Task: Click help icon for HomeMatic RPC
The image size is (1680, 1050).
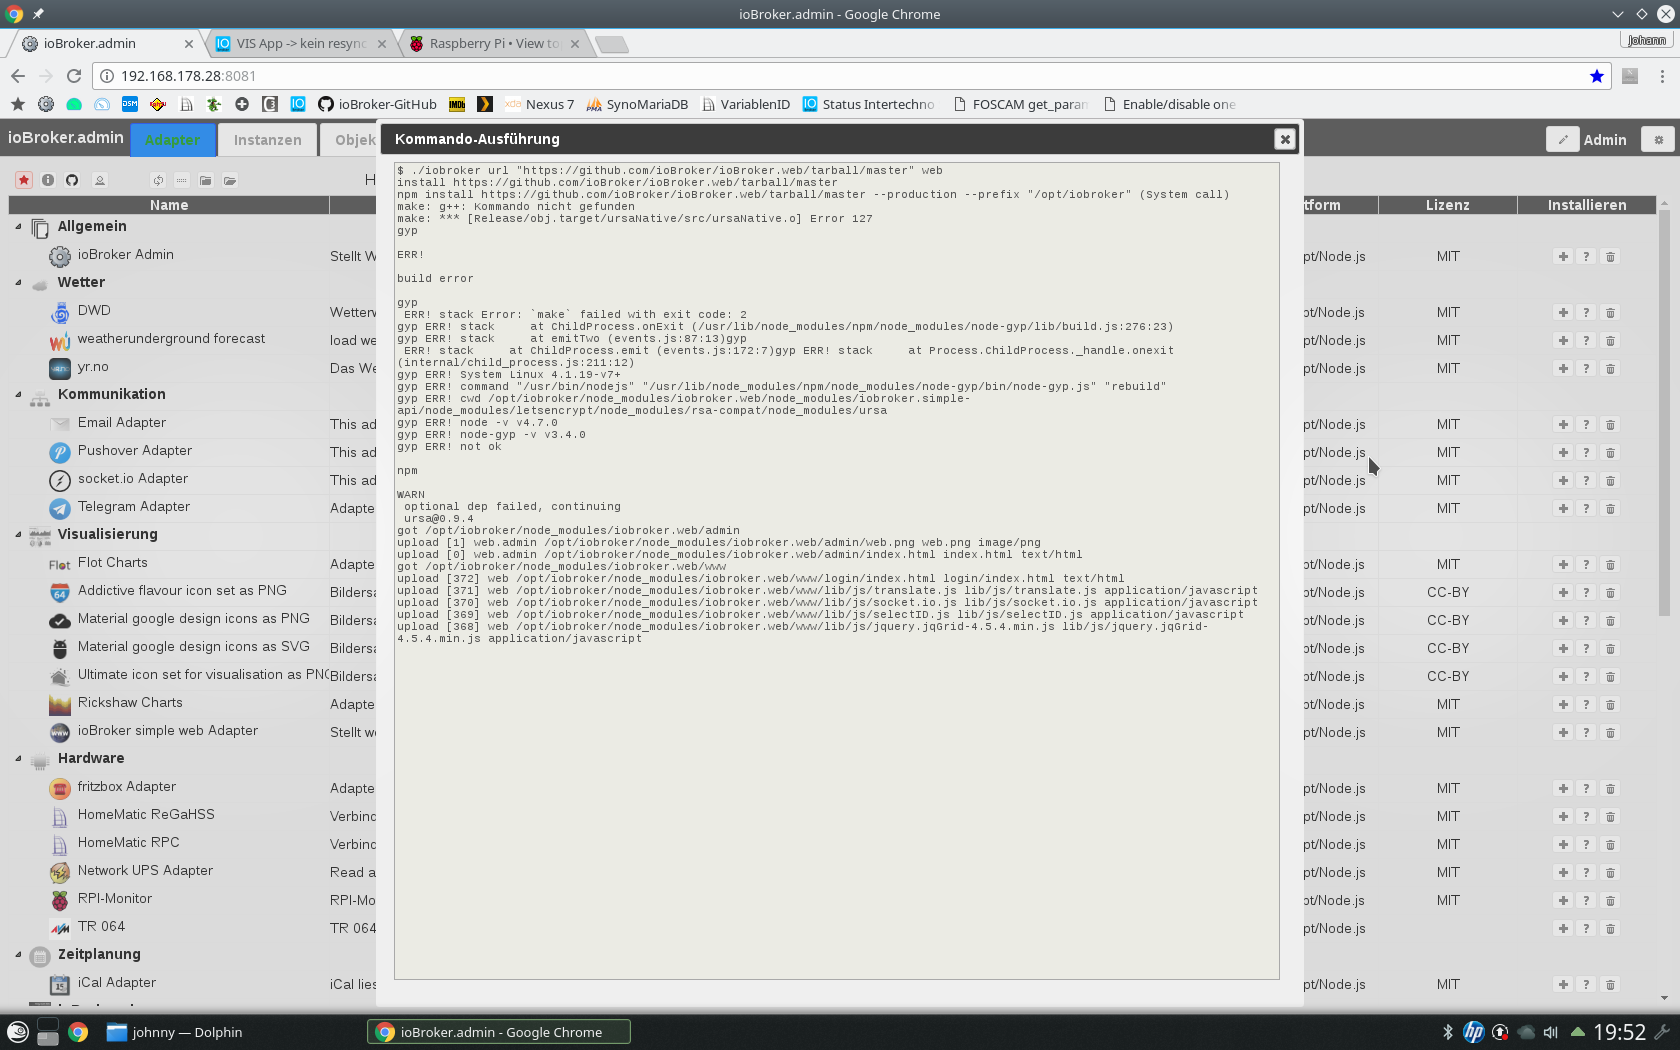Action: 1586,845
